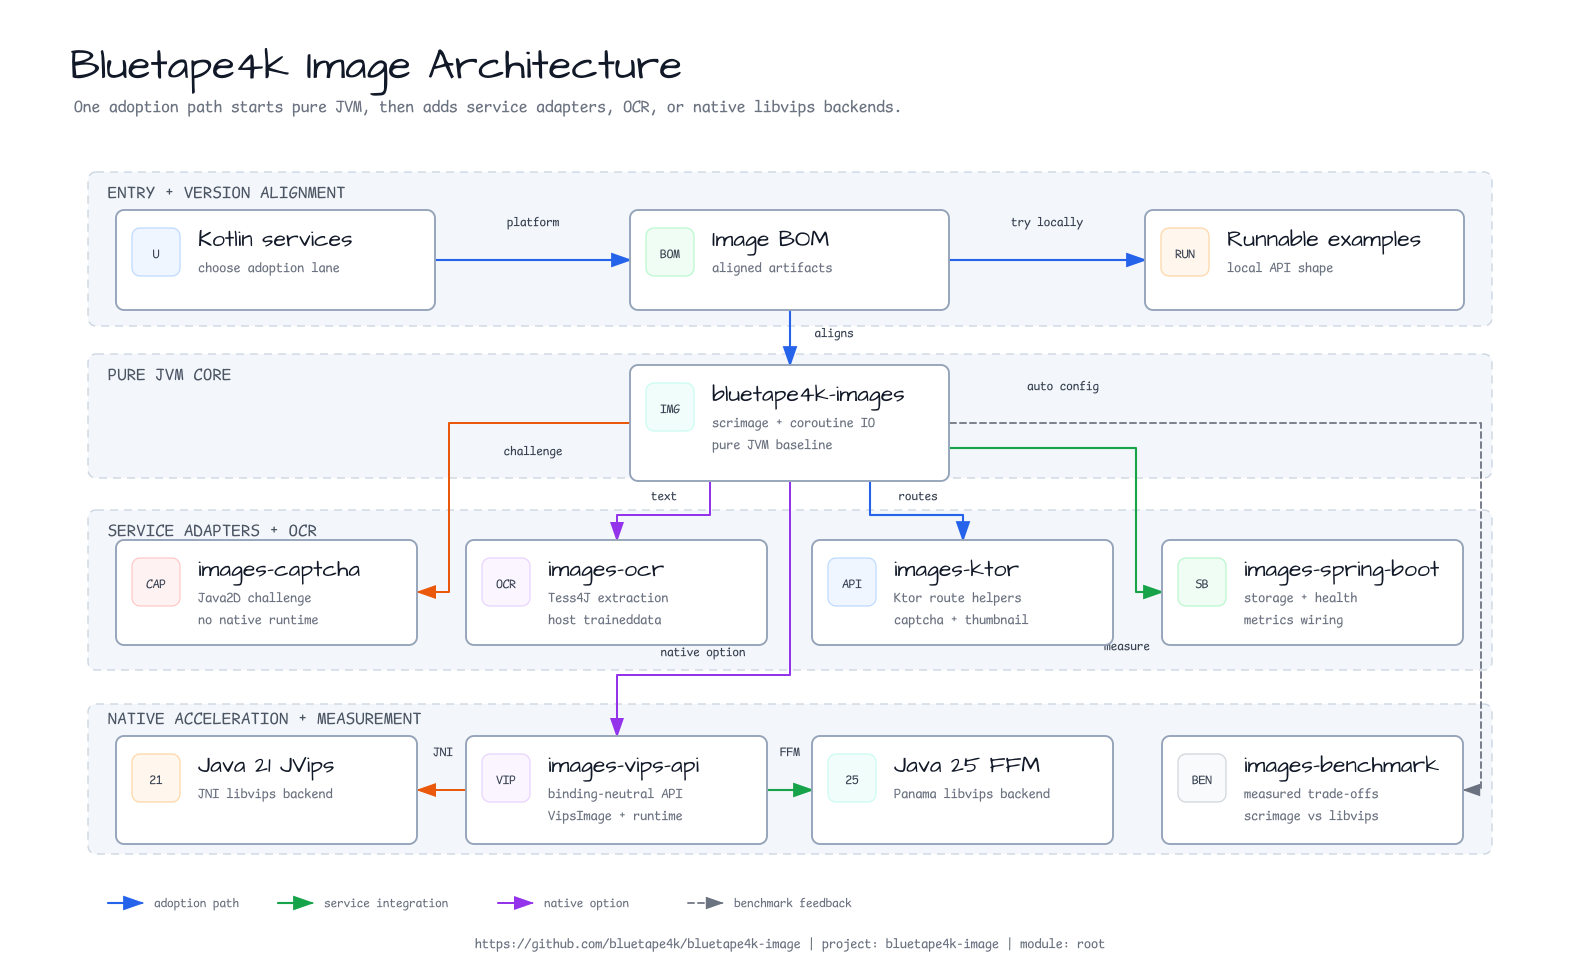Click the 'aligns' arrow label
Image resolution: width=1580 pixels, height=980 pixels.
pyautogui.click(x=834, y=333)
